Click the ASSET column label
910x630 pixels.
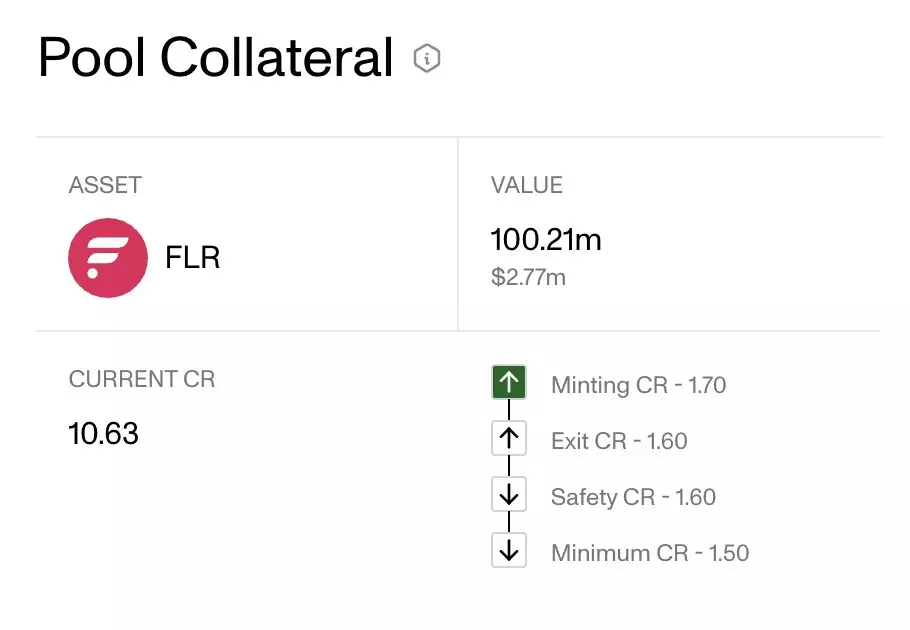(x=105, y=186)
